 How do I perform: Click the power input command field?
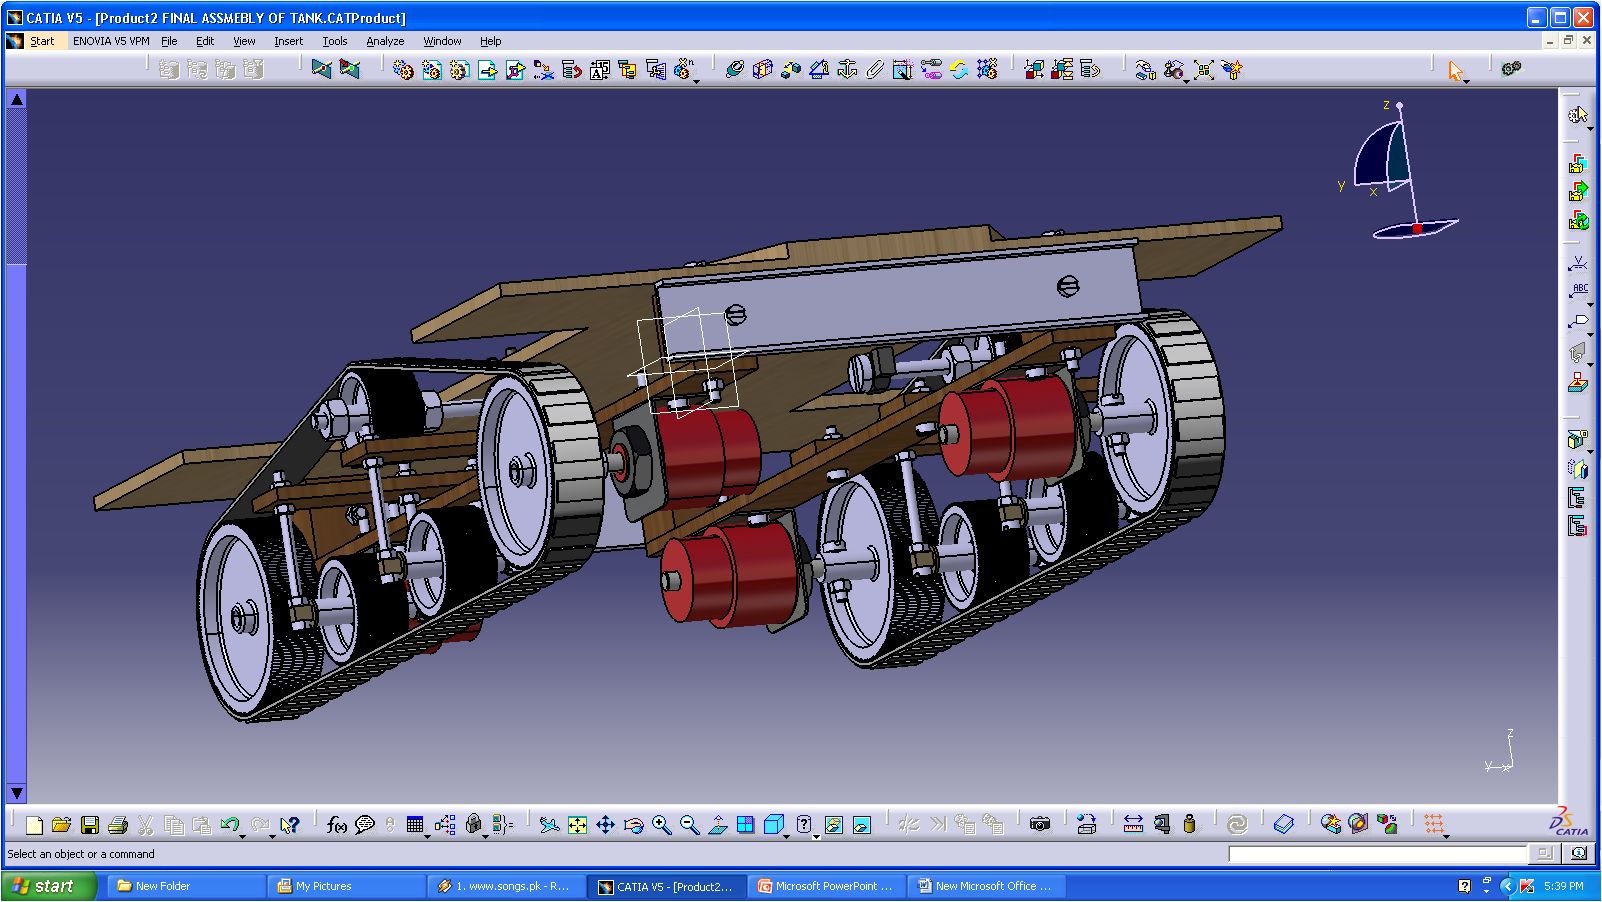tap(1377, 853)
